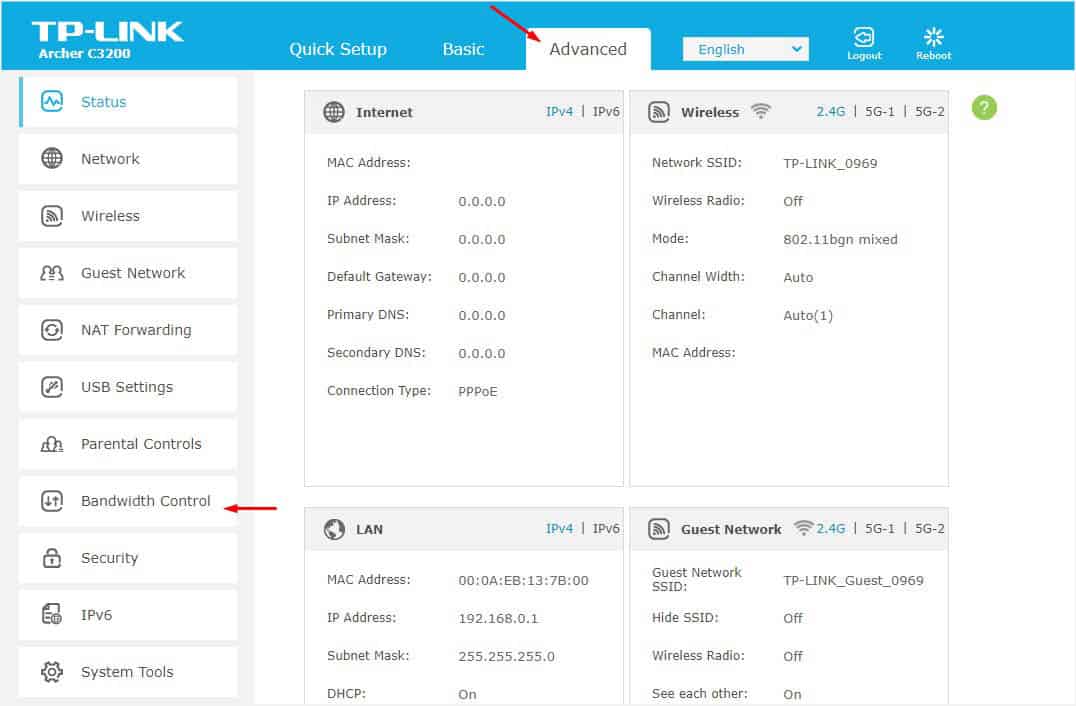Click the TP-LINK_Guest_0969 SSID value
The height and width of the screenshot is (706, 1076).
click(854, 580)
